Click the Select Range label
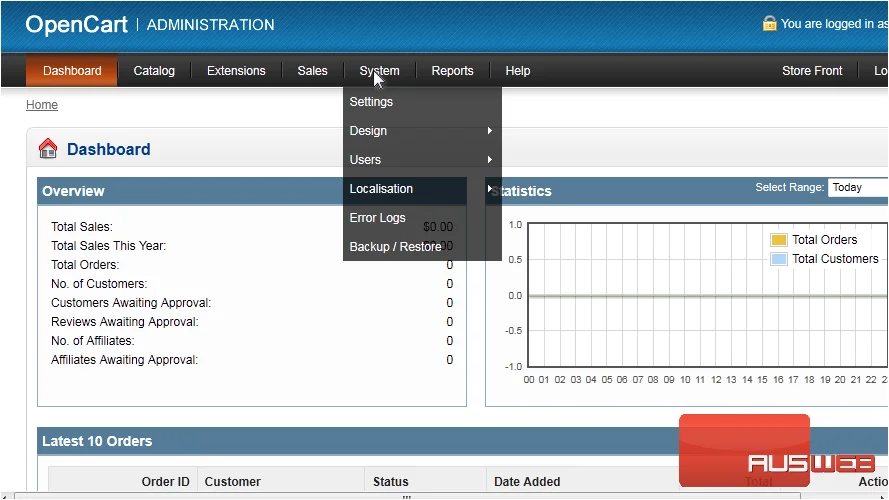Image resolution: width=889 pixels, height=500 pixels. [x=790, y=188]
